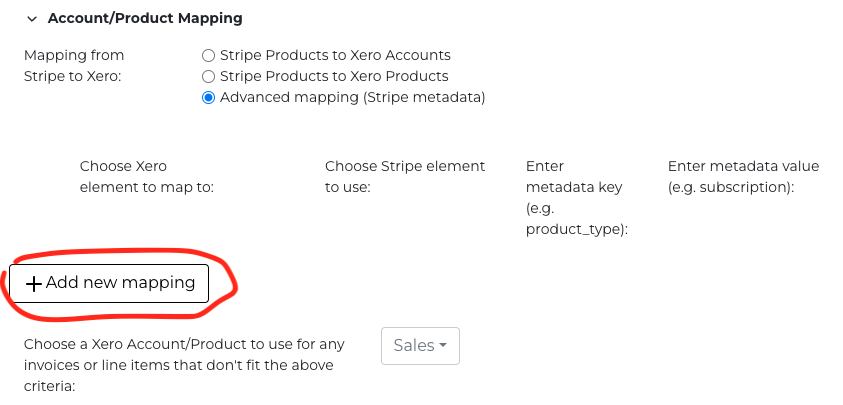Click the "(e.g. subscription)" hint text
843x405 pixels.
coord(730,187)
